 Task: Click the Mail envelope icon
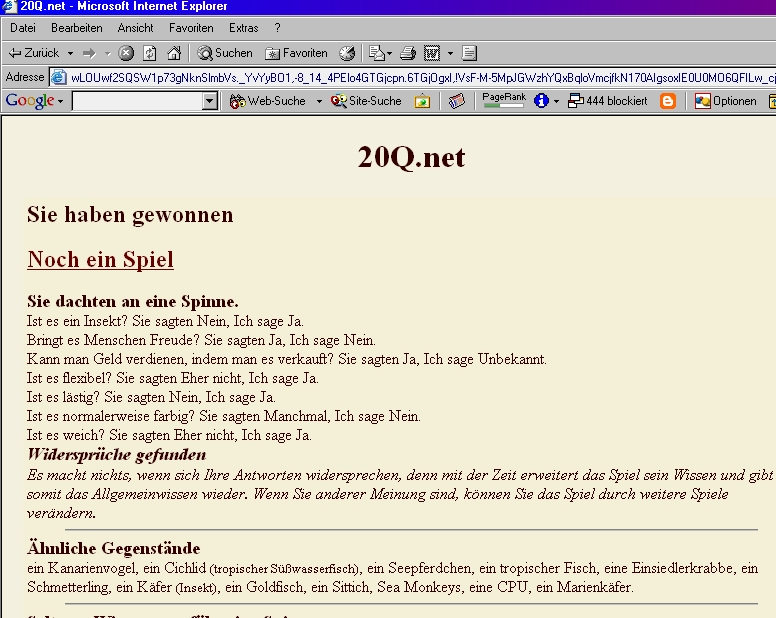(377, 53)
